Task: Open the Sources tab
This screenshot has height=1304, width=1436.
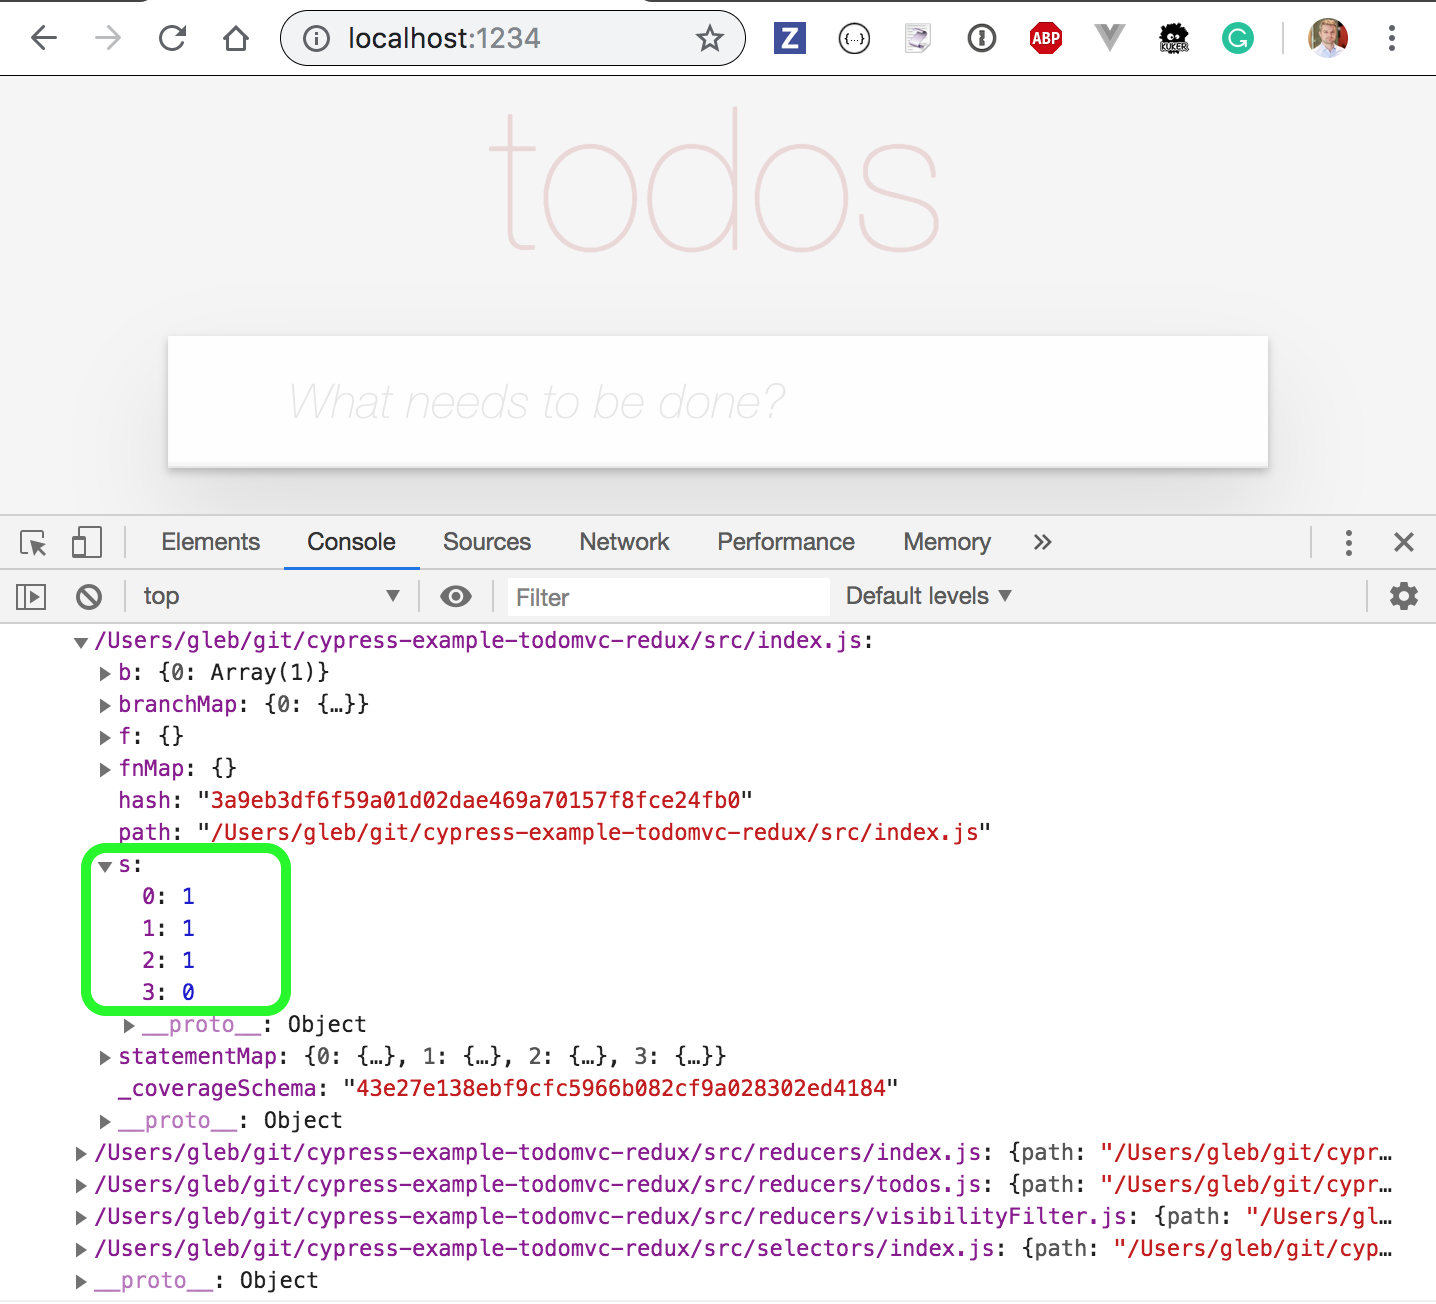Action: (x=487, y=542)
